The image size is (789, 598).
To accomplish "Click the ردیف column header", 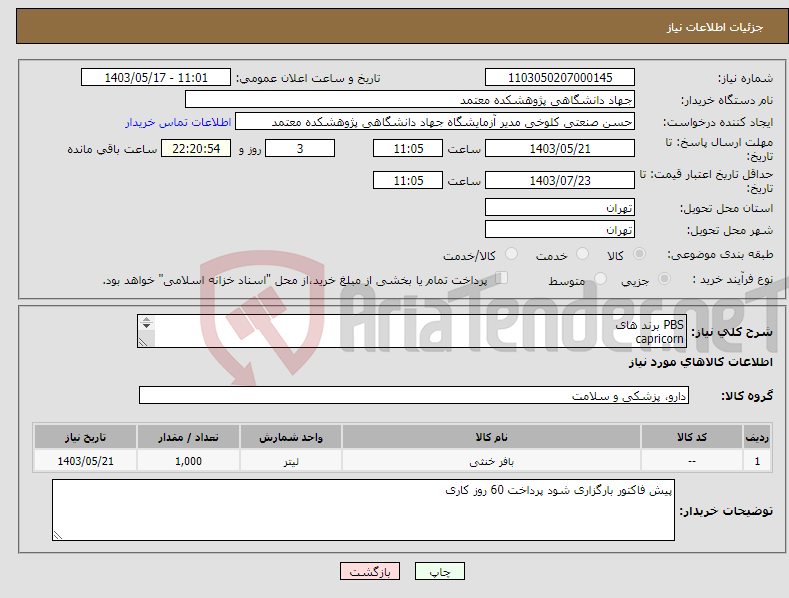I will point(757,437).
